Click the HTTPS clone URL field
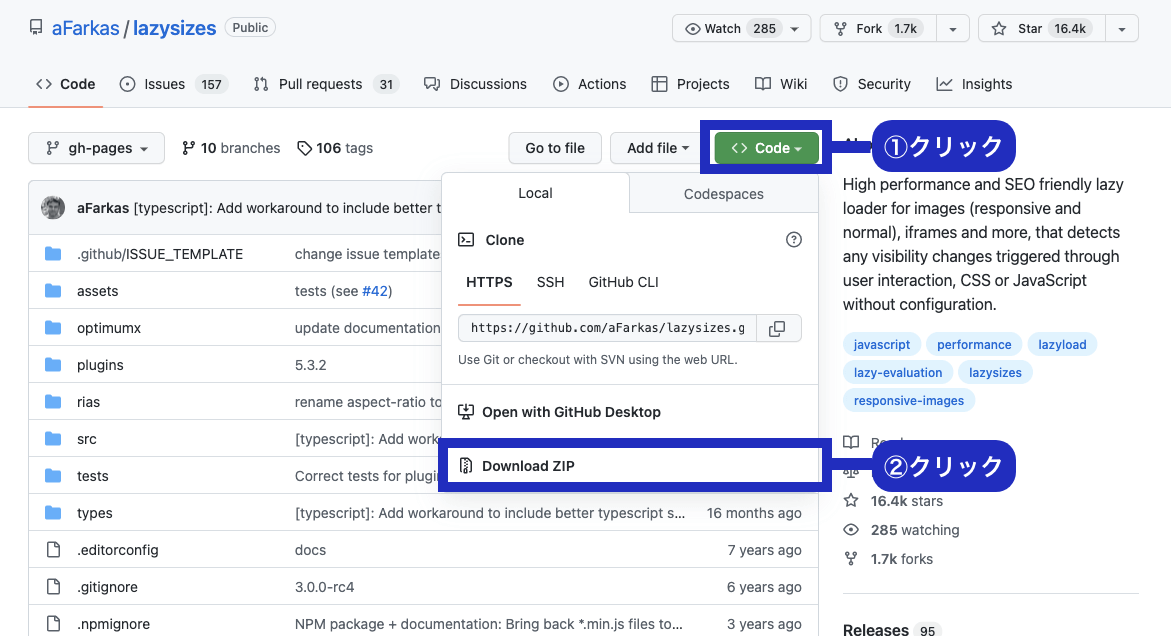Viewport: 1172px width, 636px height. pos(608,328)
